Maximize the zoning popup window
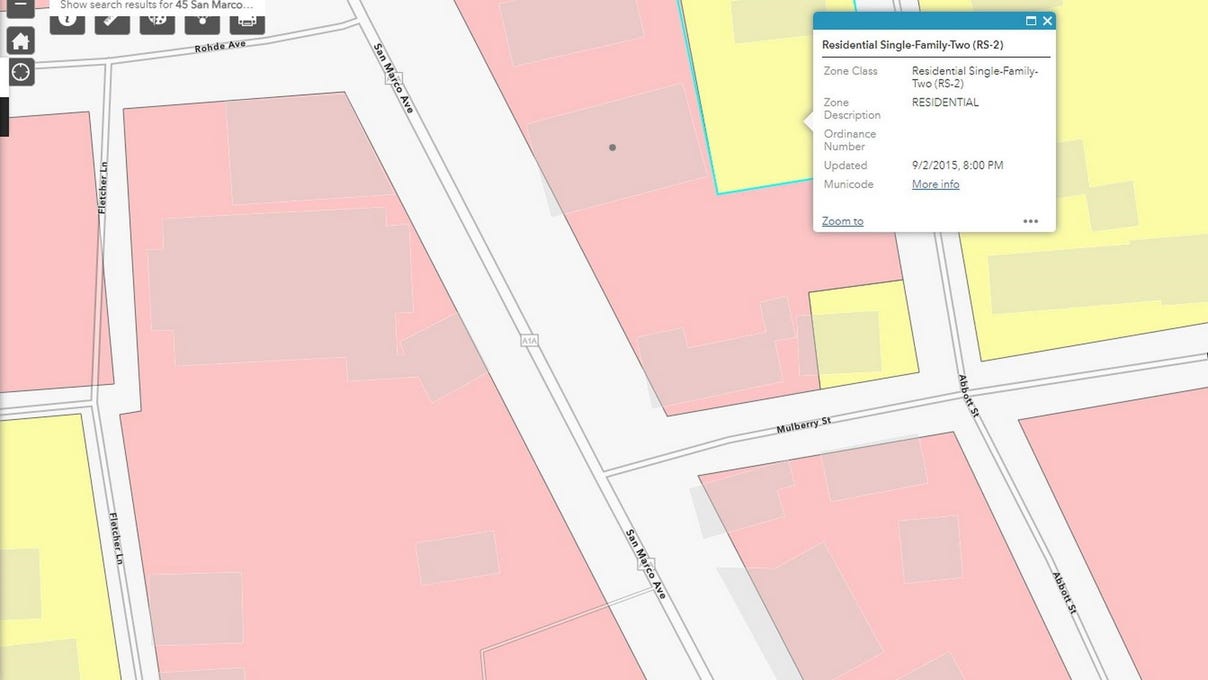 point(1030,21)
